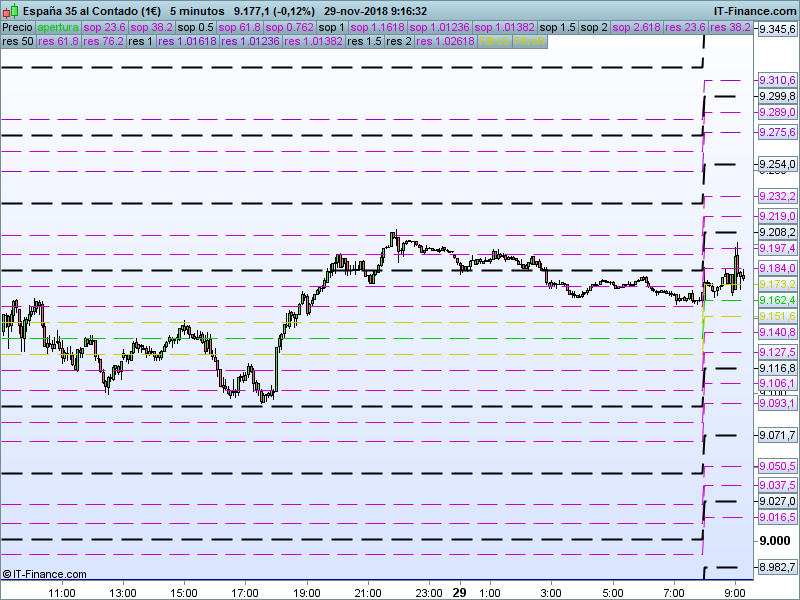The image size is (800, 600).
Task: Click the 9.289,0 magenta price label
Action: [777, 112]
